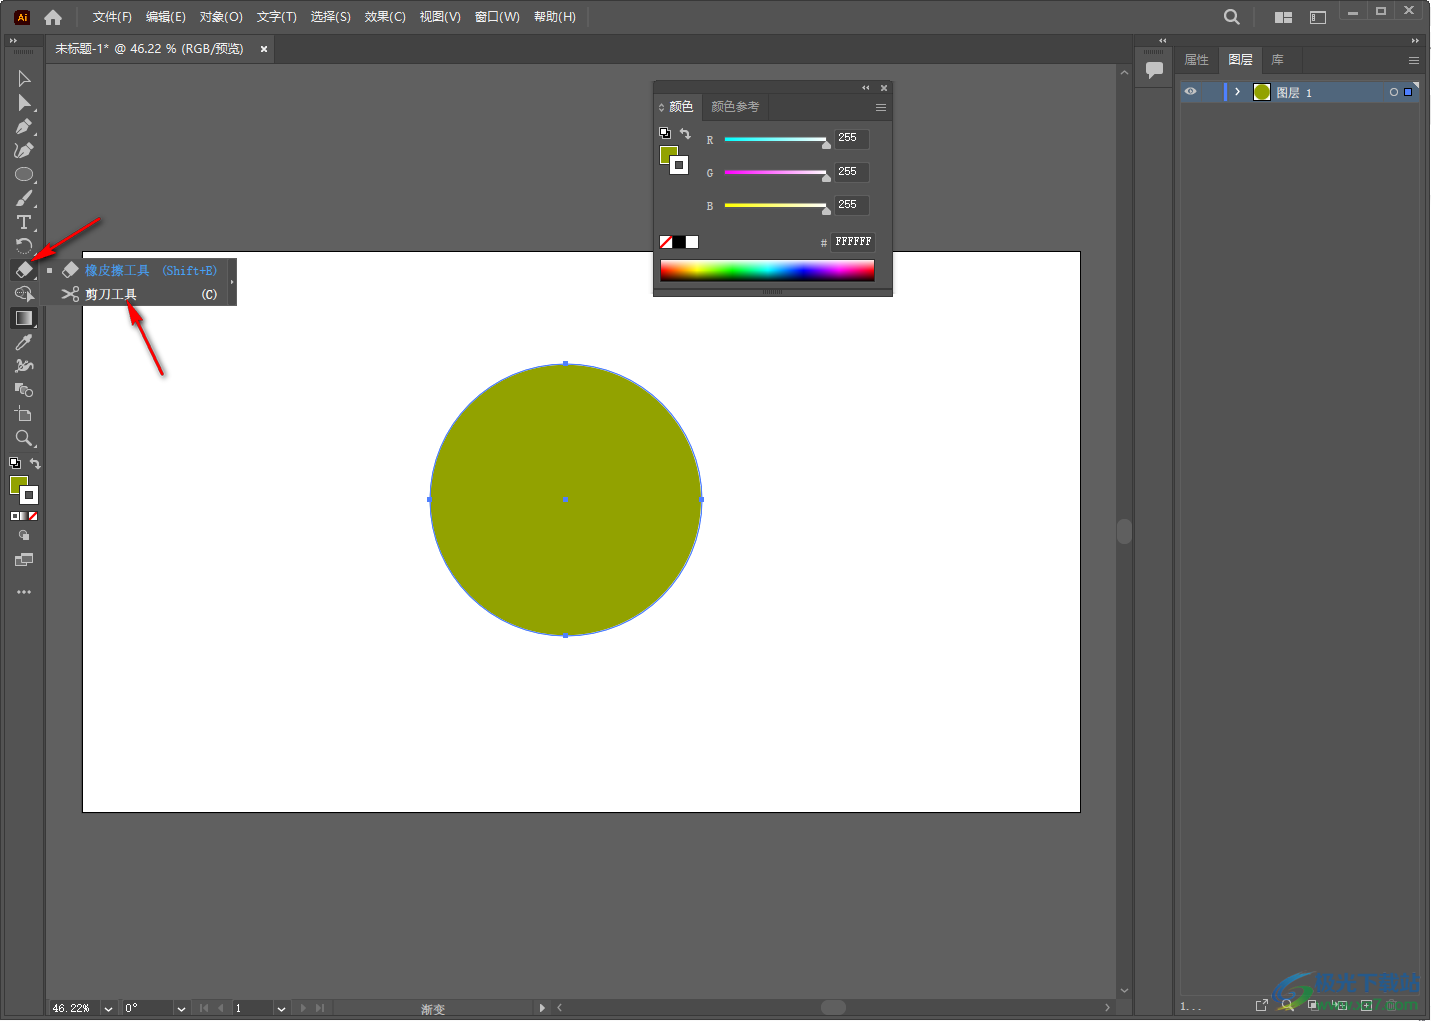1431x1021 pixels.
Task: Click the hex value field FFFFFF
Action: point(853,242)
